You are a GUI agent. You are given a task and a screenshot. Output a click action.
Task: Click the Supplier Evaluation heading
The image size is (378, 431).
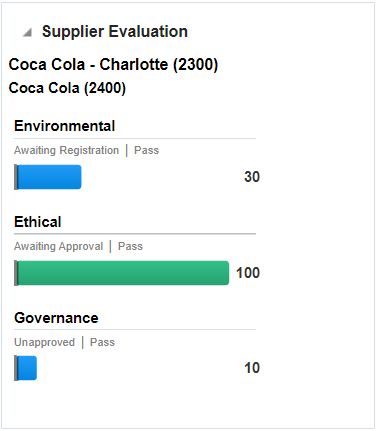tap(115, 32)
